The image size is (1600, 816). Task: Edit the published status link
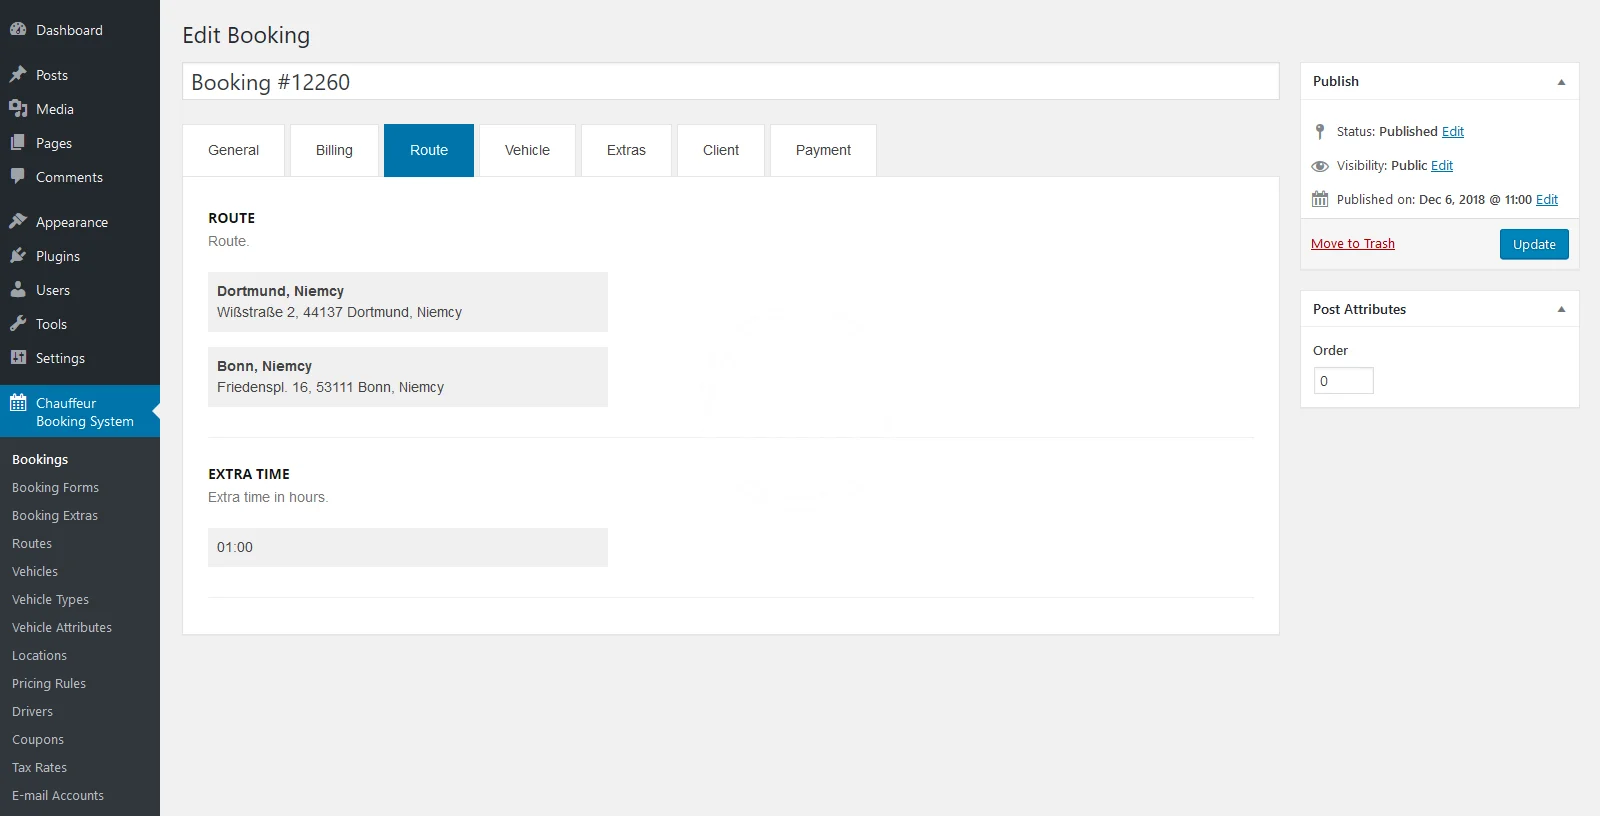[1452, 132]
